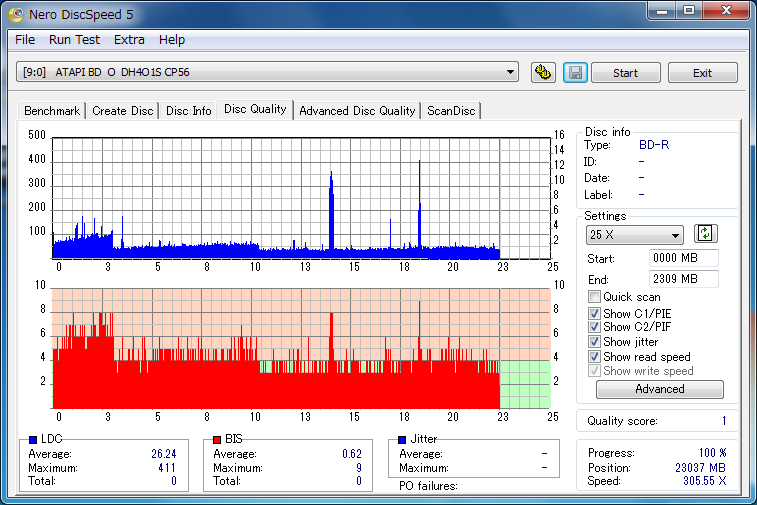This screenshot has height=505, width=757.
Task: Switch to the Disc Info tab
Action: tap(189, 111)
